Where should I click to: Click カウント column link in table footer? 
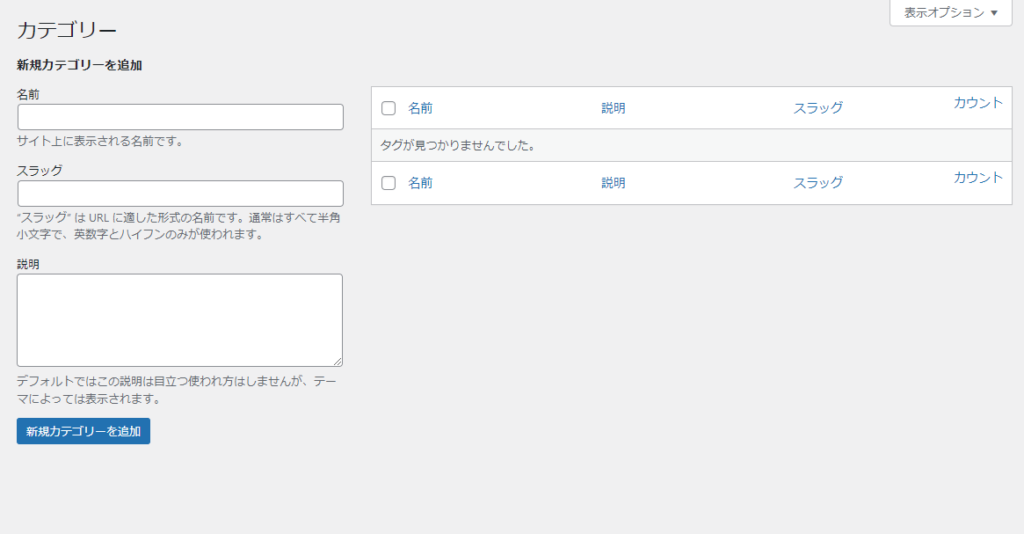[x=977, y=178]
